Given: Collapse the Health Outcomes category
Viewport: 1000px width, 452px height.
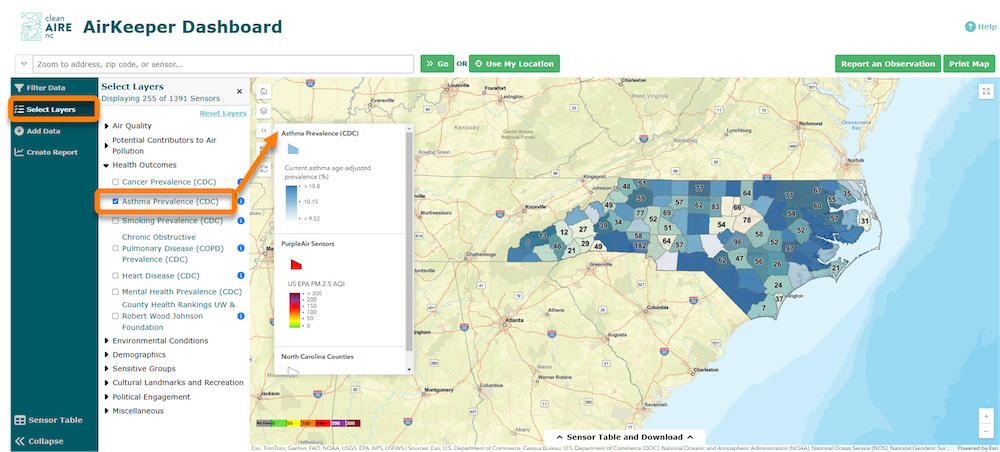Looking at the screenshot, I should tap(106, 165).
